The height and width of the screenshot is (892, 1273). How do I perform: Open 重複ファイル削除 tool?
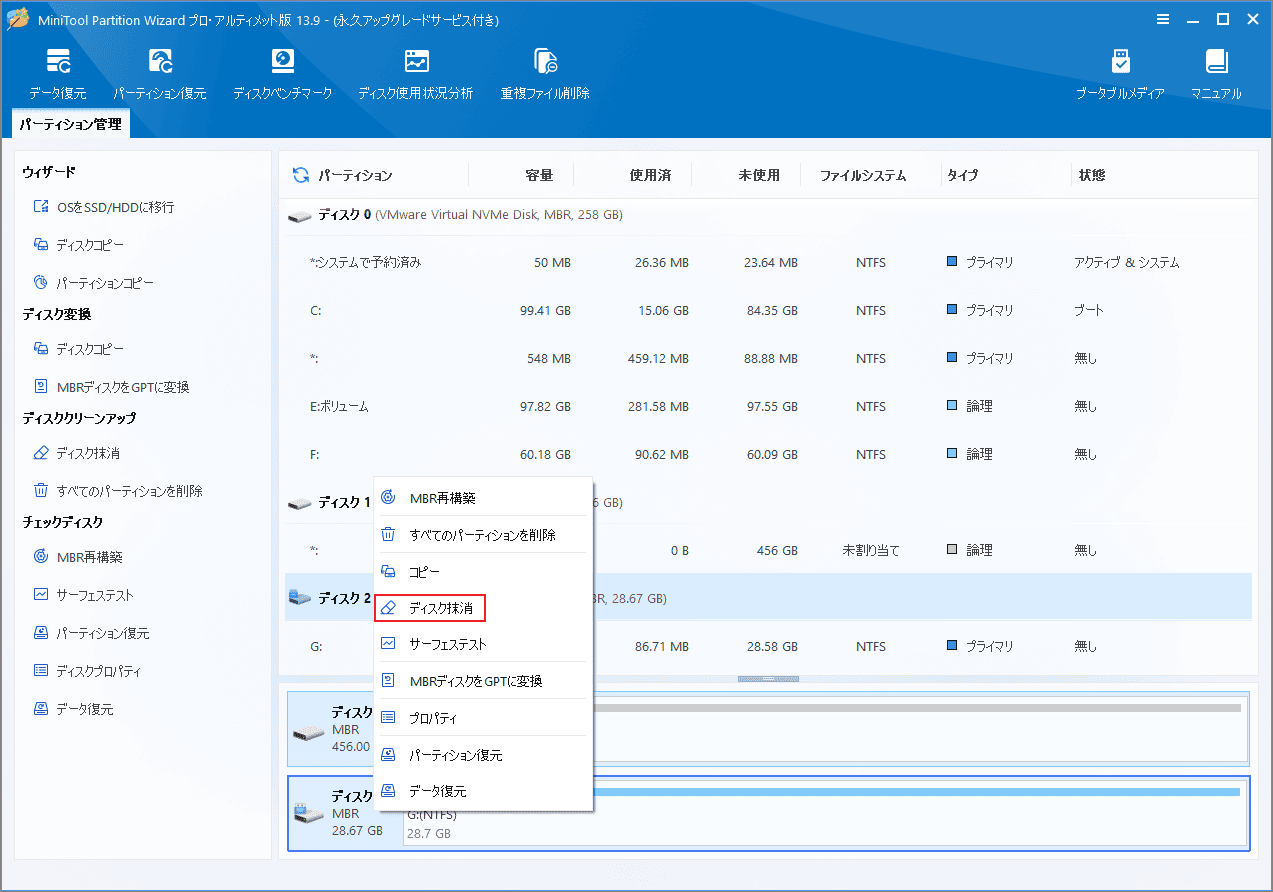click(x=545, y=74)
